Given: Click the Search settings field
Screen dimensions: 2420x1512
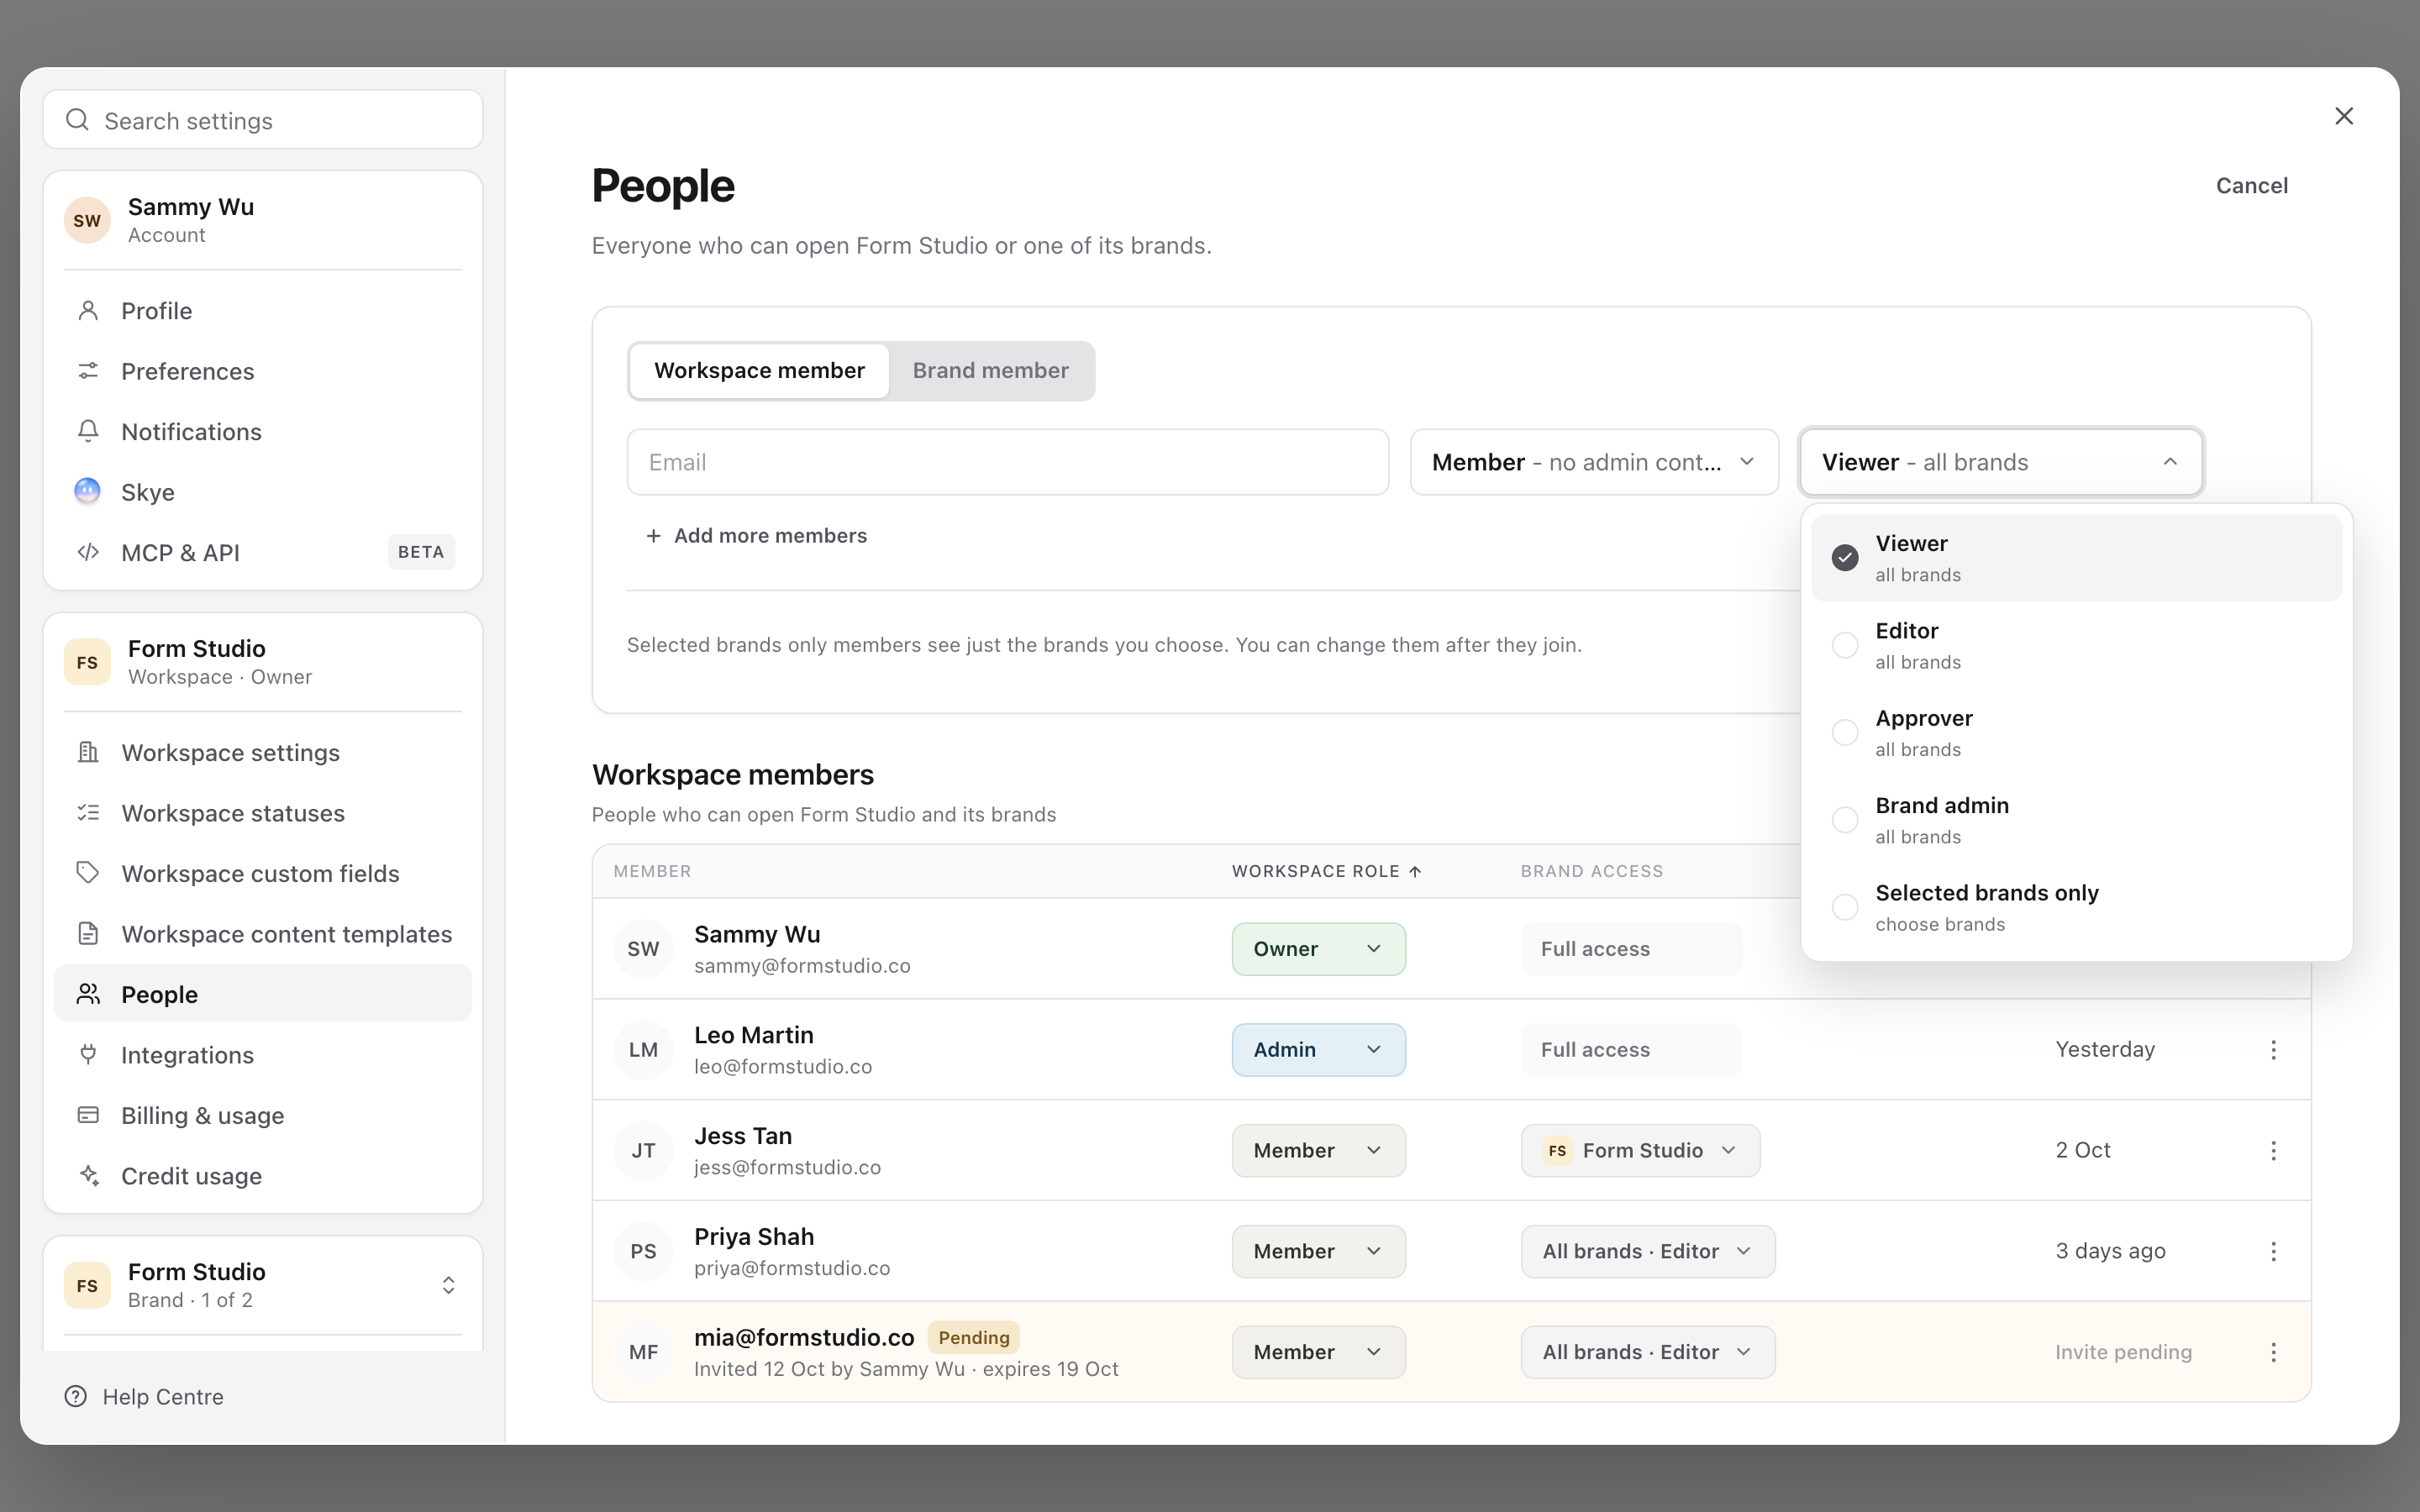Looking at the screenshot, I should pyautogui.click(x=263, y=120).
